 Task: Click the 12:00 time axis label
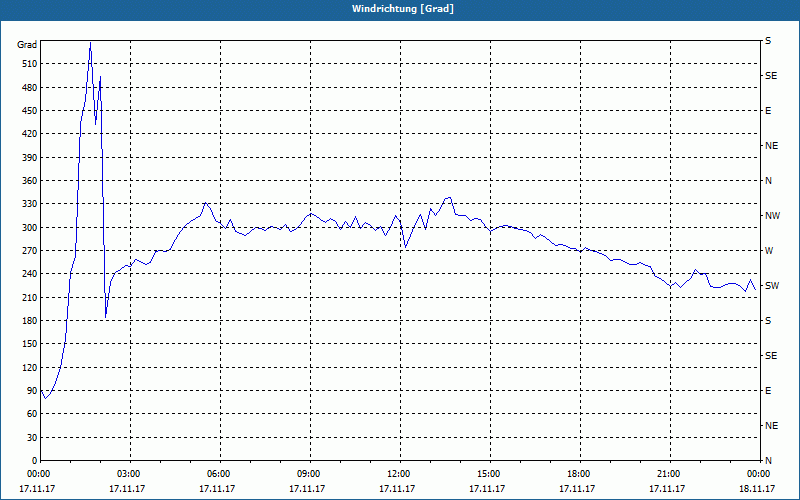click(400, 474)
